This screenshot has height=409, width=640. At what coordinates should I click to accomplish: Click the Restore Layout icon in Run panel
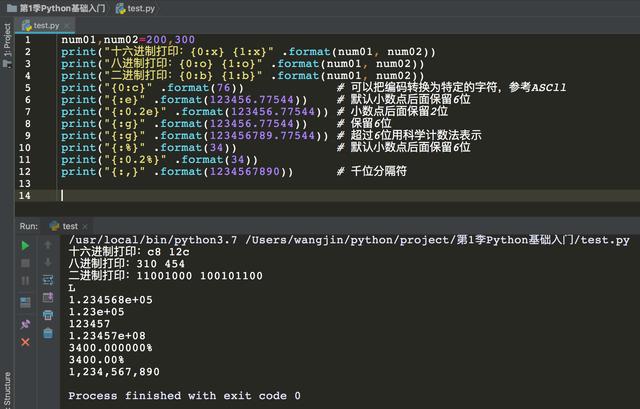point(25,302)
